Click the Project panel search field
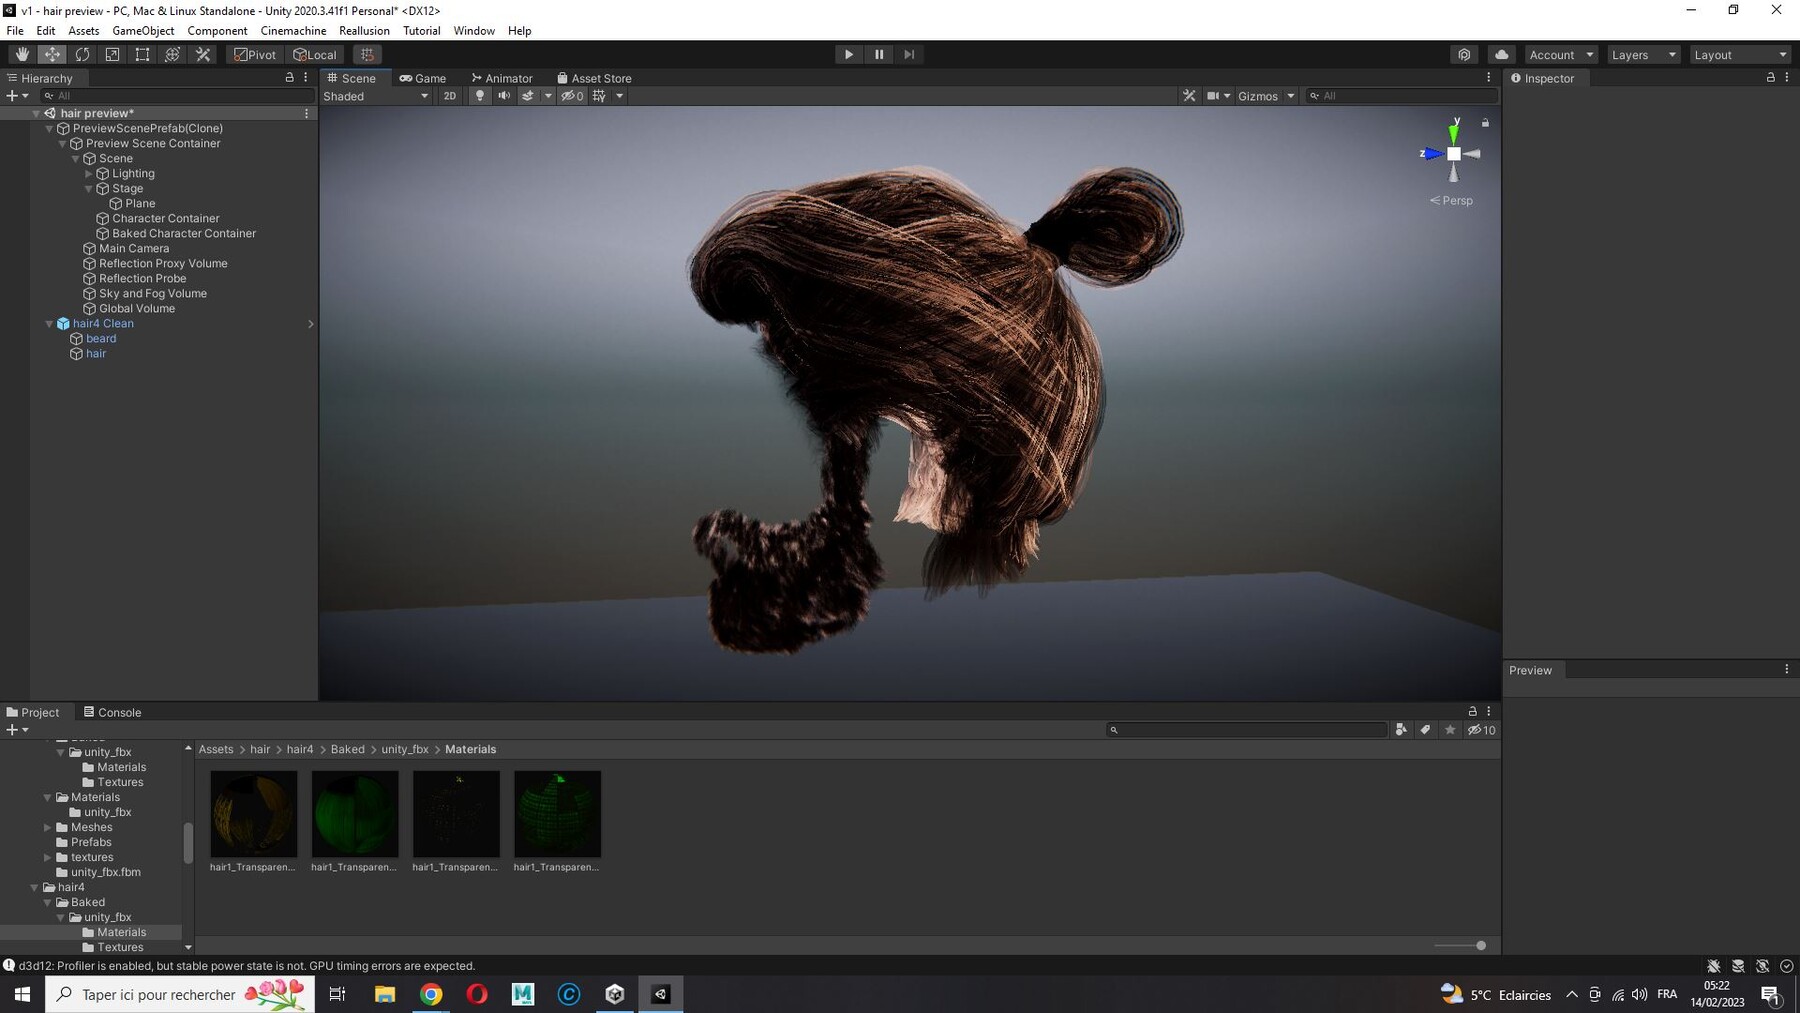1800x1013 pixels. (x=1247, y=730)
